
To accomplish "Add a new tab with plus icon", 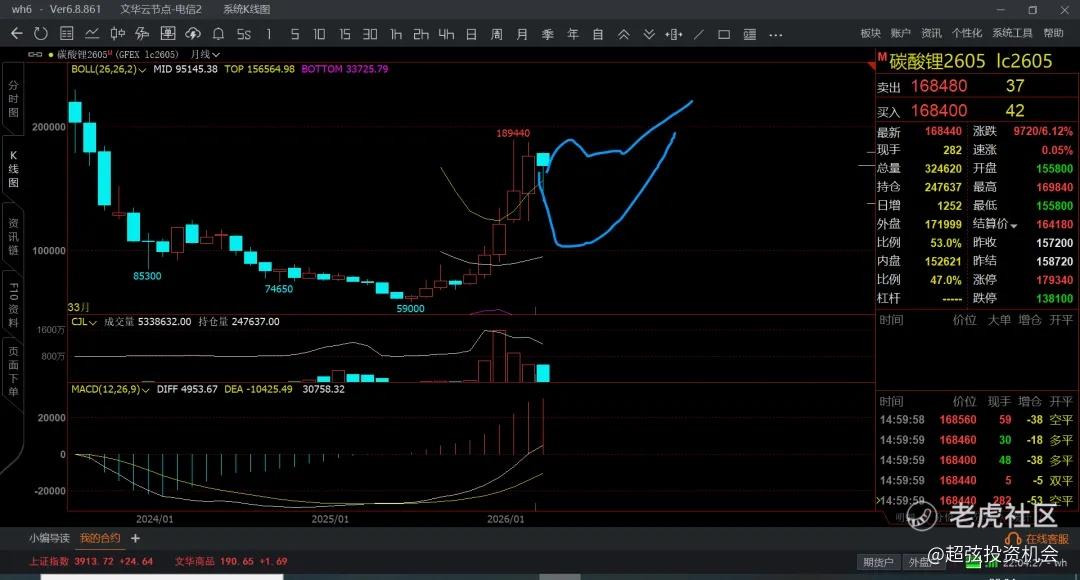I will coord(135,538).
